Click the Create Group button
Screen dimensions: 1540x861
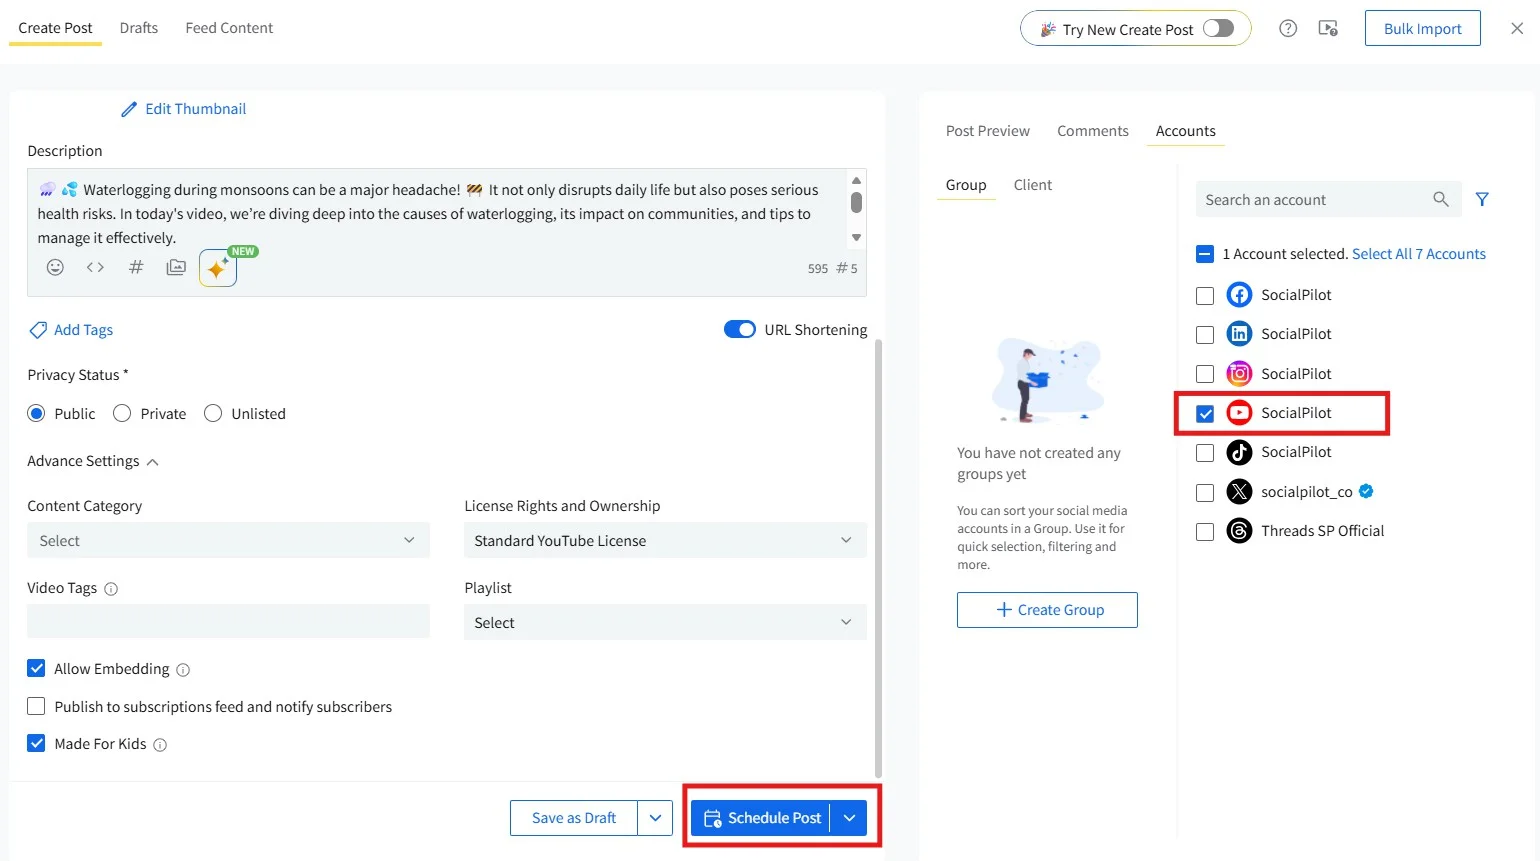point(1047,610)
